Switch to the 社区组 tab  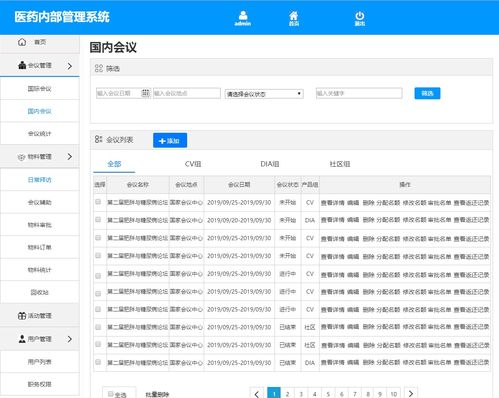coord(340,164)
